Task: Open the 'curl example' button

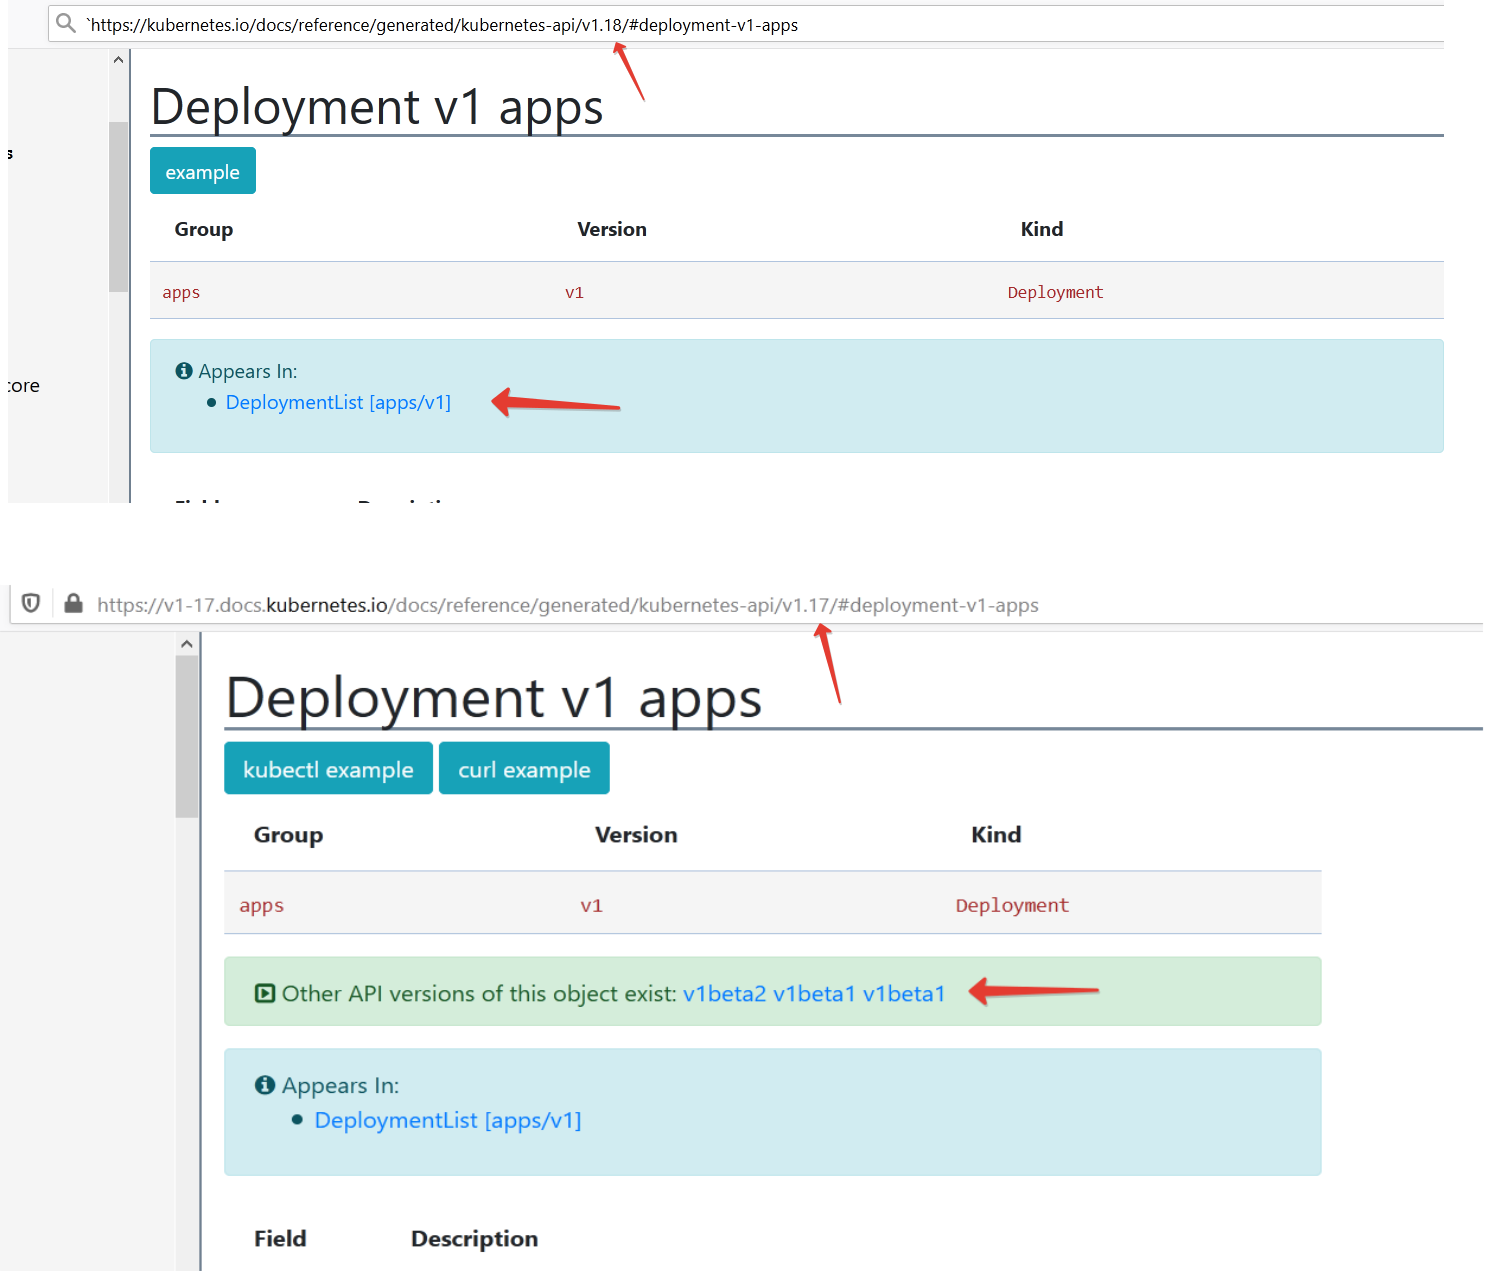Action: pos(524,768)
